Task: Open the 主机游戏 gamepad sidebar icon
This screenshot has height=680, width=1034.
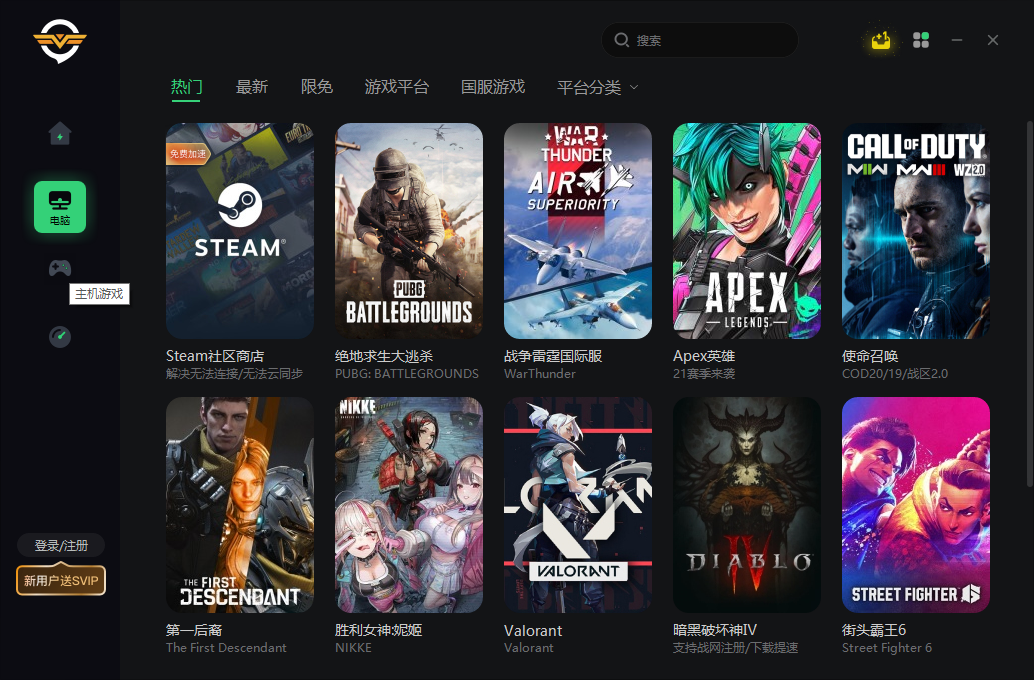Action: tap(60, 268)
